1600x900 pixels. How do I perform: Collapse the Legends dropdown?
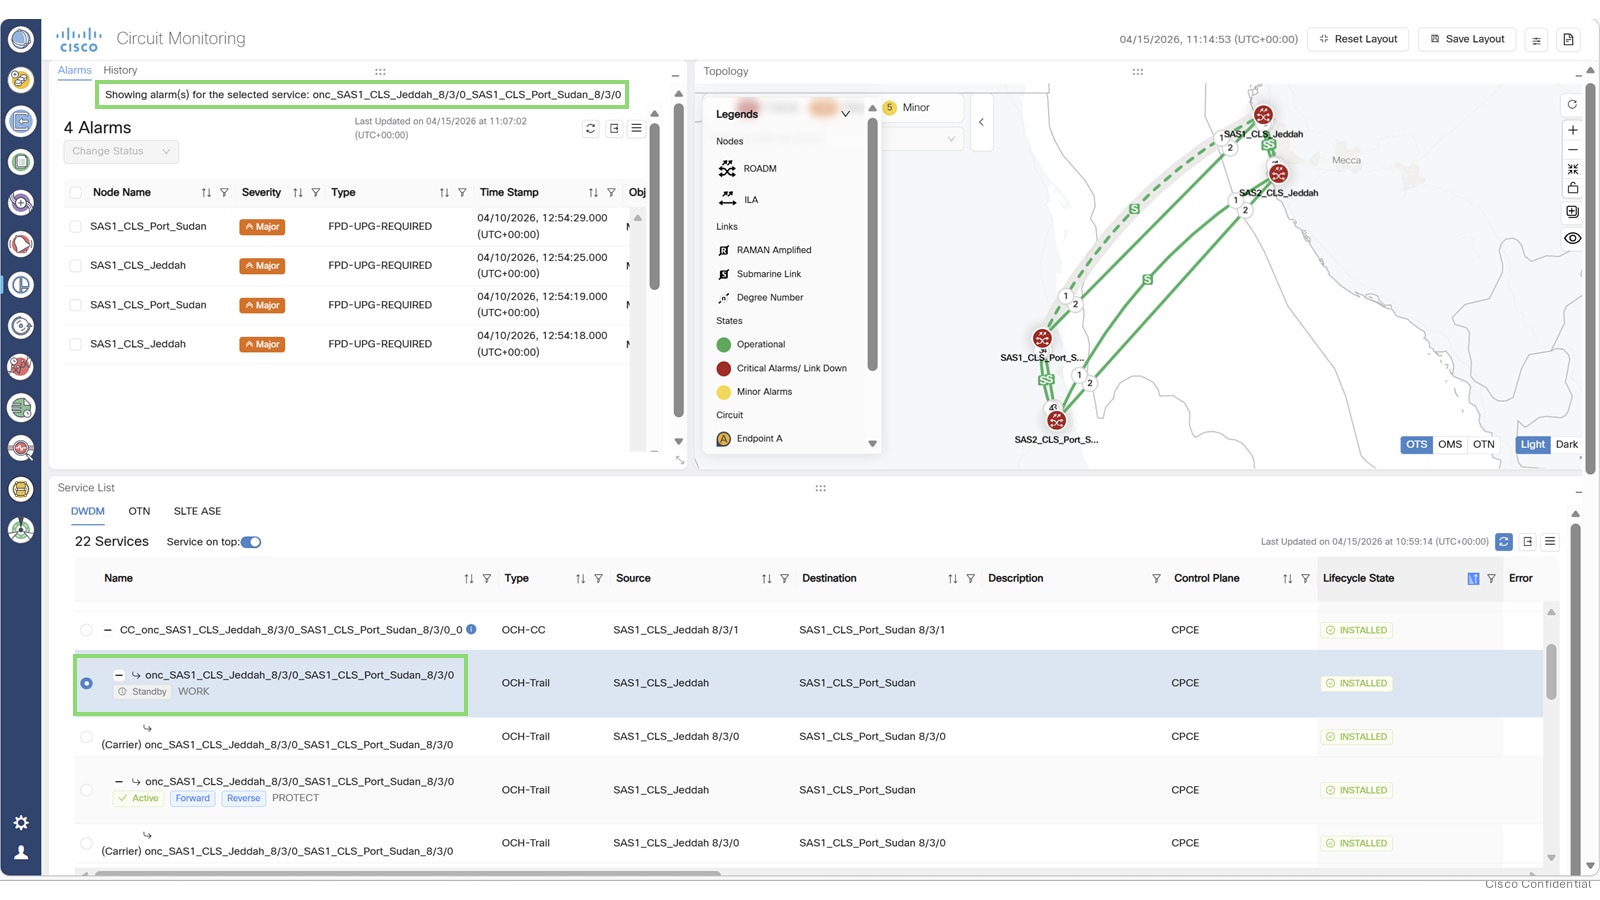pos(846,113)
